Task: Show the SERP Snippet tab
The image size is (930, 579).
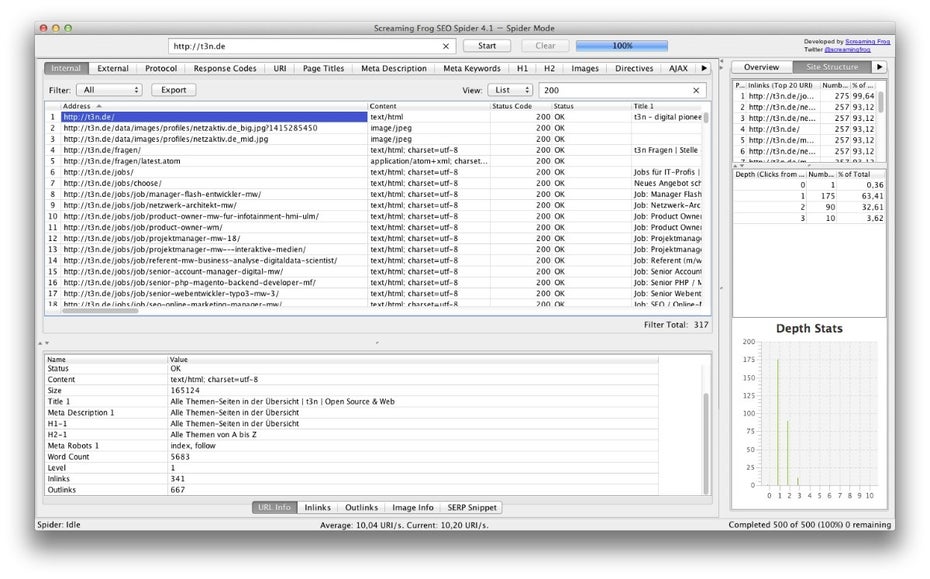Action: 472,507
